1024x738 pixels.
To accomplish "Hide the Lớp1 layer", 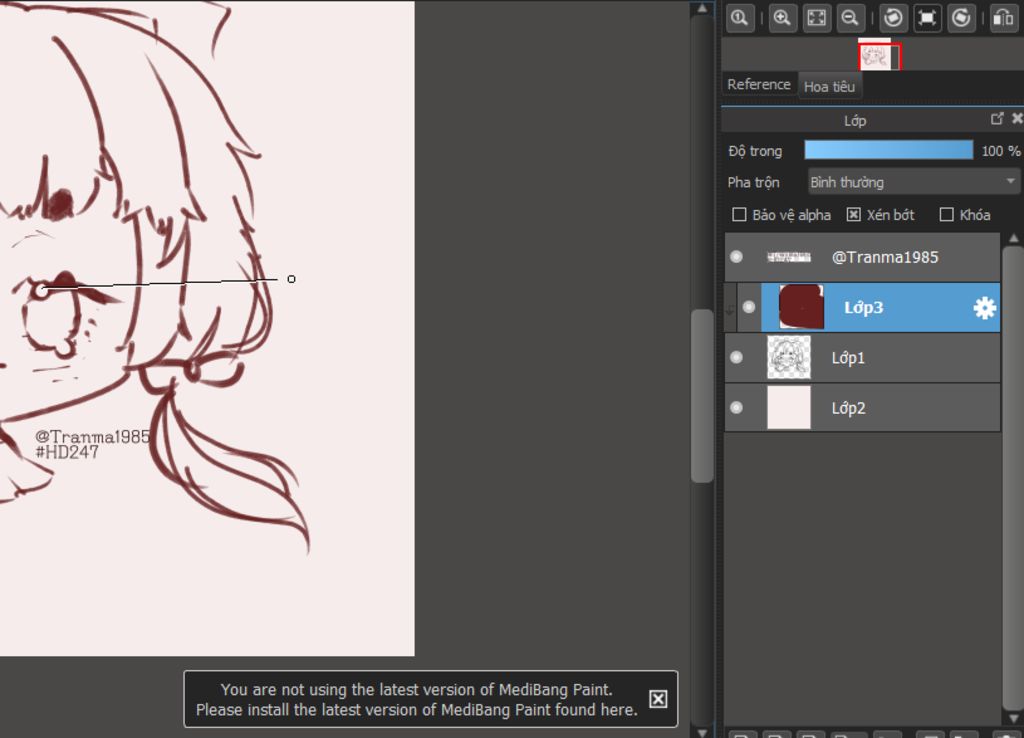I will (737, 357).
